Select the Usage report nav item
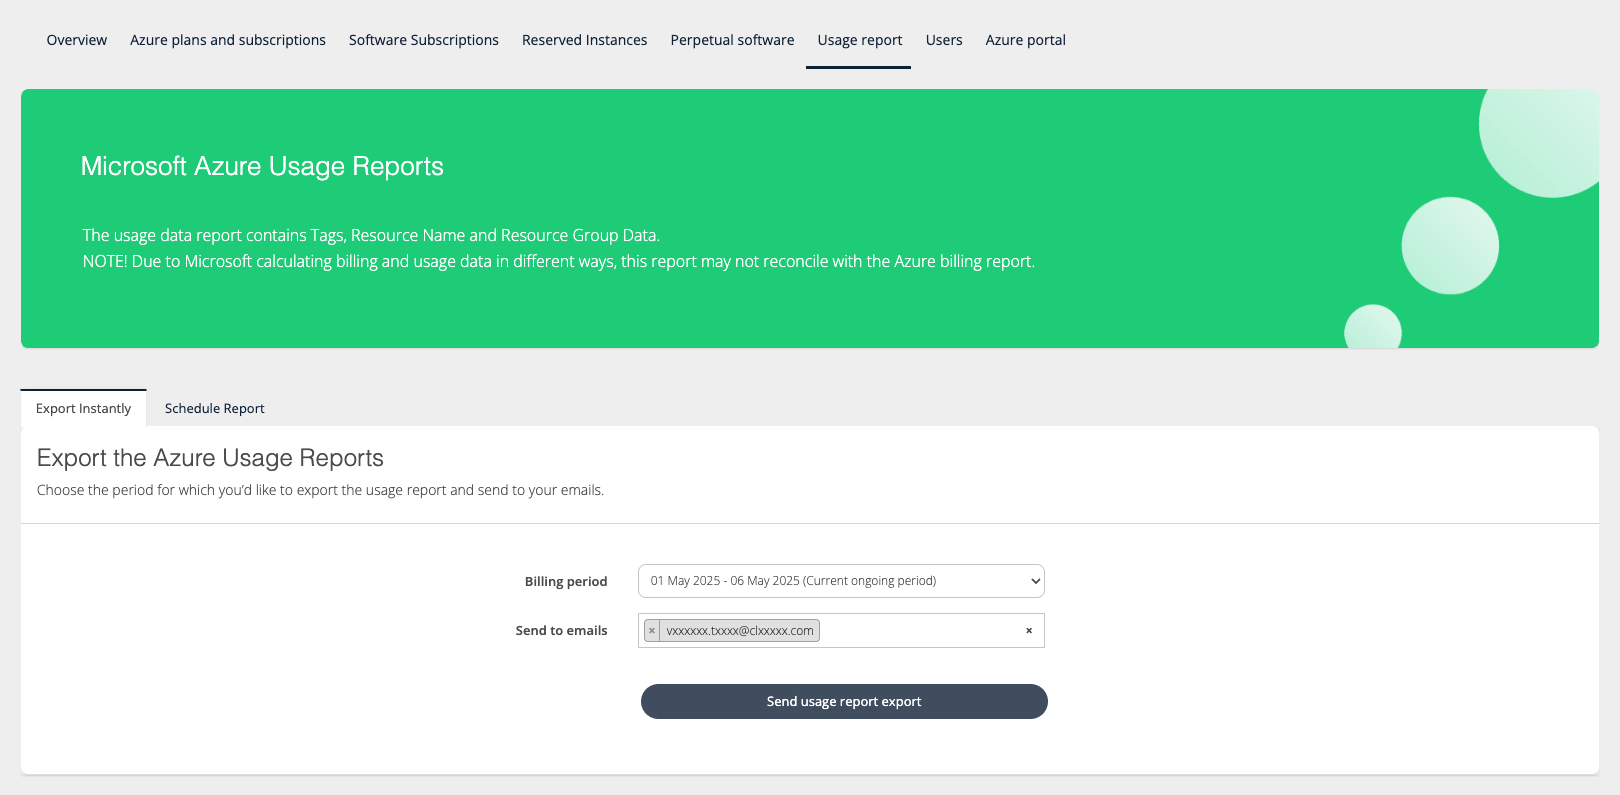 click(x=859, y=40)
